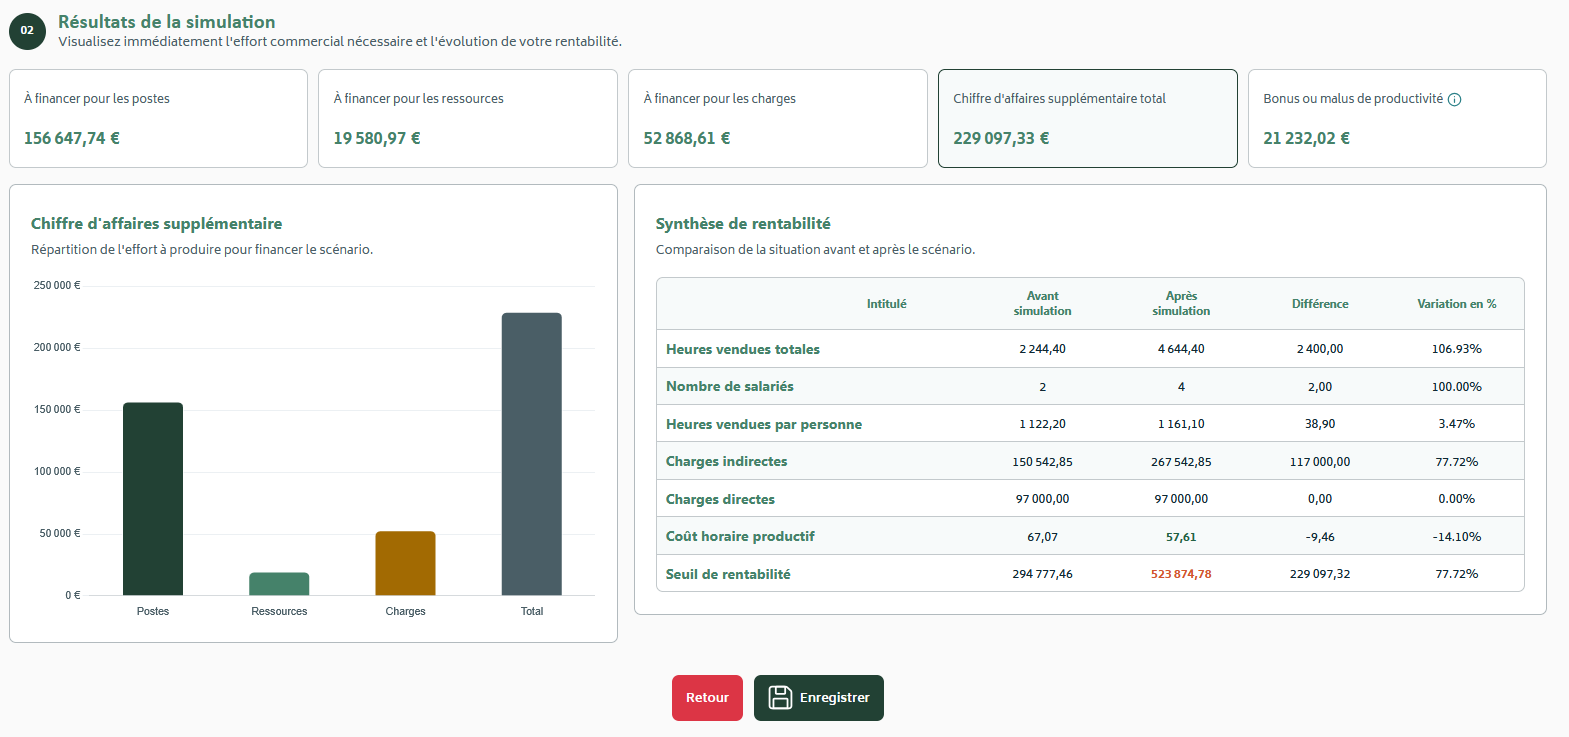Click the 4 644,40 cell

pos(1181,349)
